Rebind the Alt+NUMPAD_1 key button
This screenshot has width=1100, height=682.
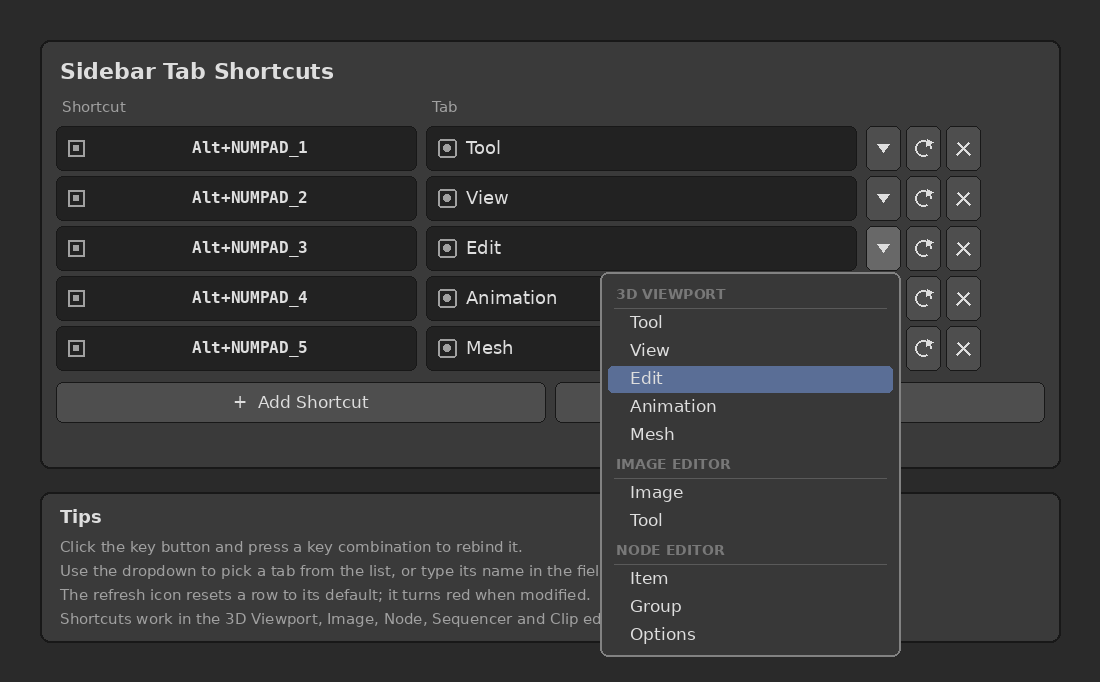click(236, 148)
